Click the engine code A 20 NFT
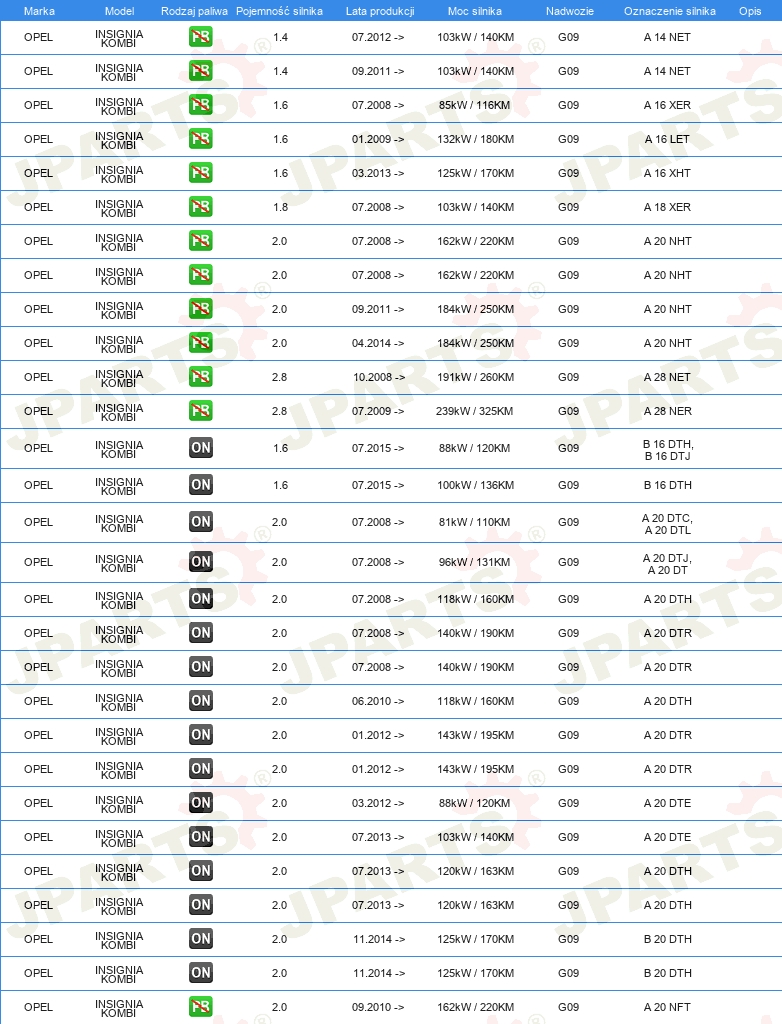Viewport: 782px width, 1024px height. point(667,1007)
